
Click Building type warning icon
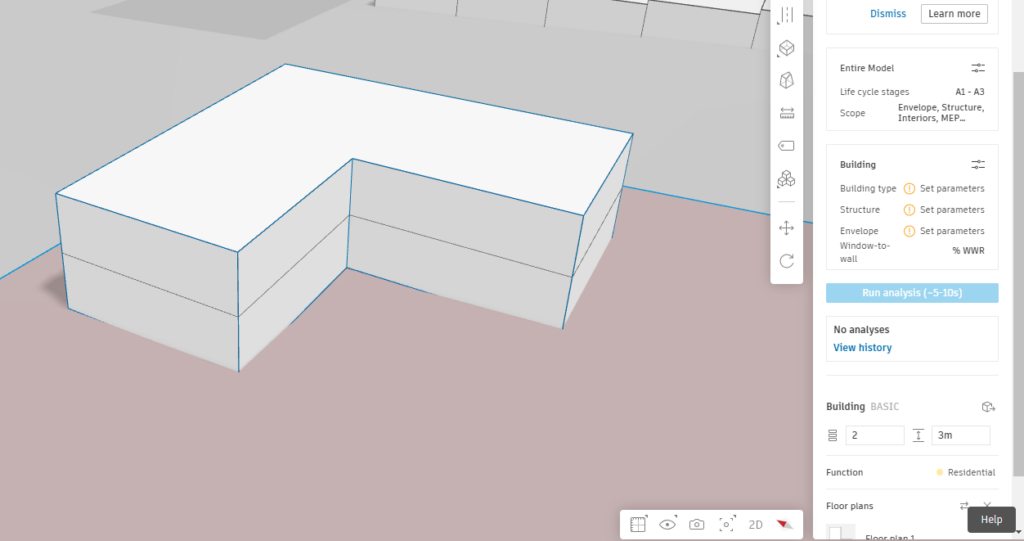tap(909, 188)
